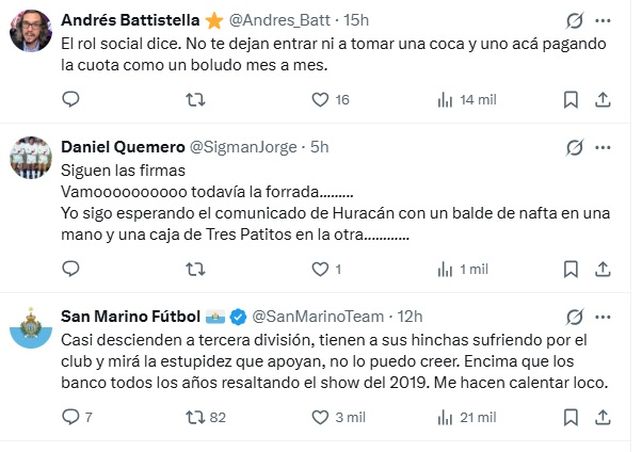The height and width of the screenshot is (452, 642).
Task: Reply to Andrés Battistella's tweet
Action: click(x=70, y=99)
